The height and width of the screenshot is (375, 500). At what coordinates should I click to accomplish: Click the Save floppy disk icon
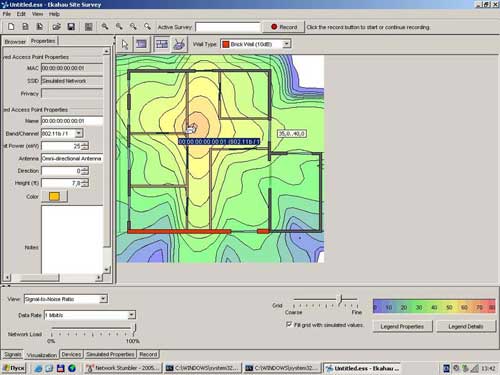pyautogui.click(x=71, y=27)
